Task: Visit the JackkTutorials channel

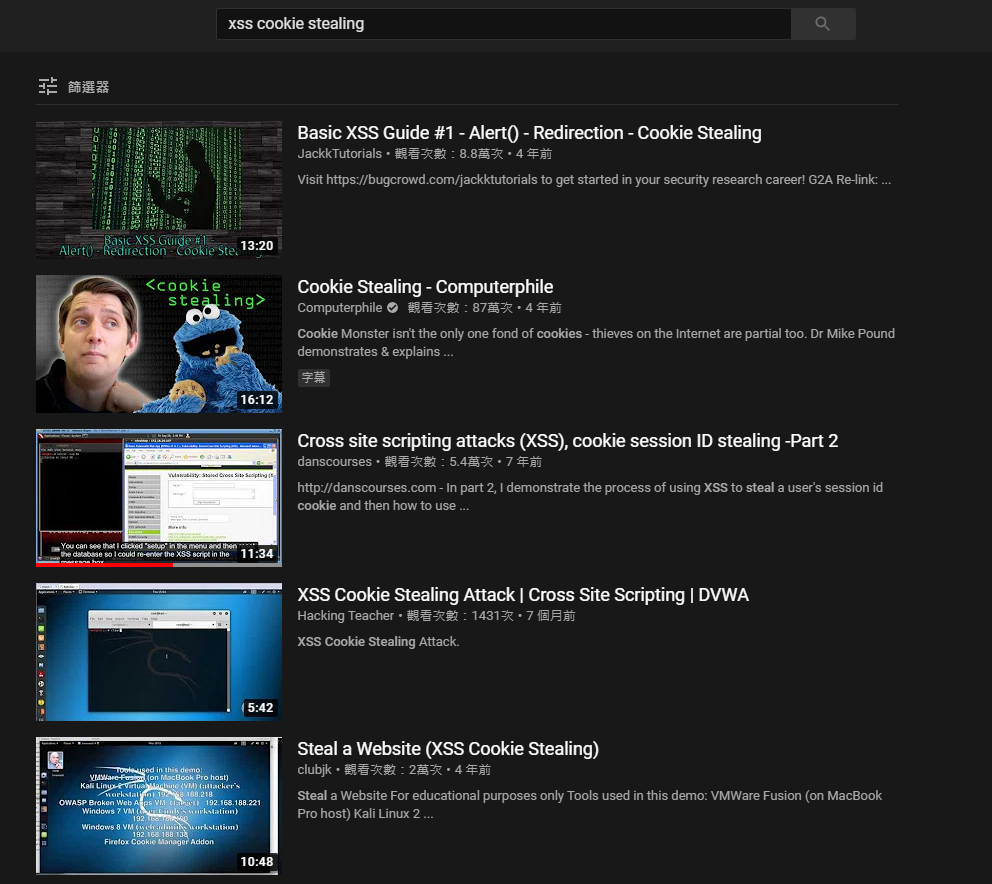Action: pyautogui.click(x=340, y=154)
